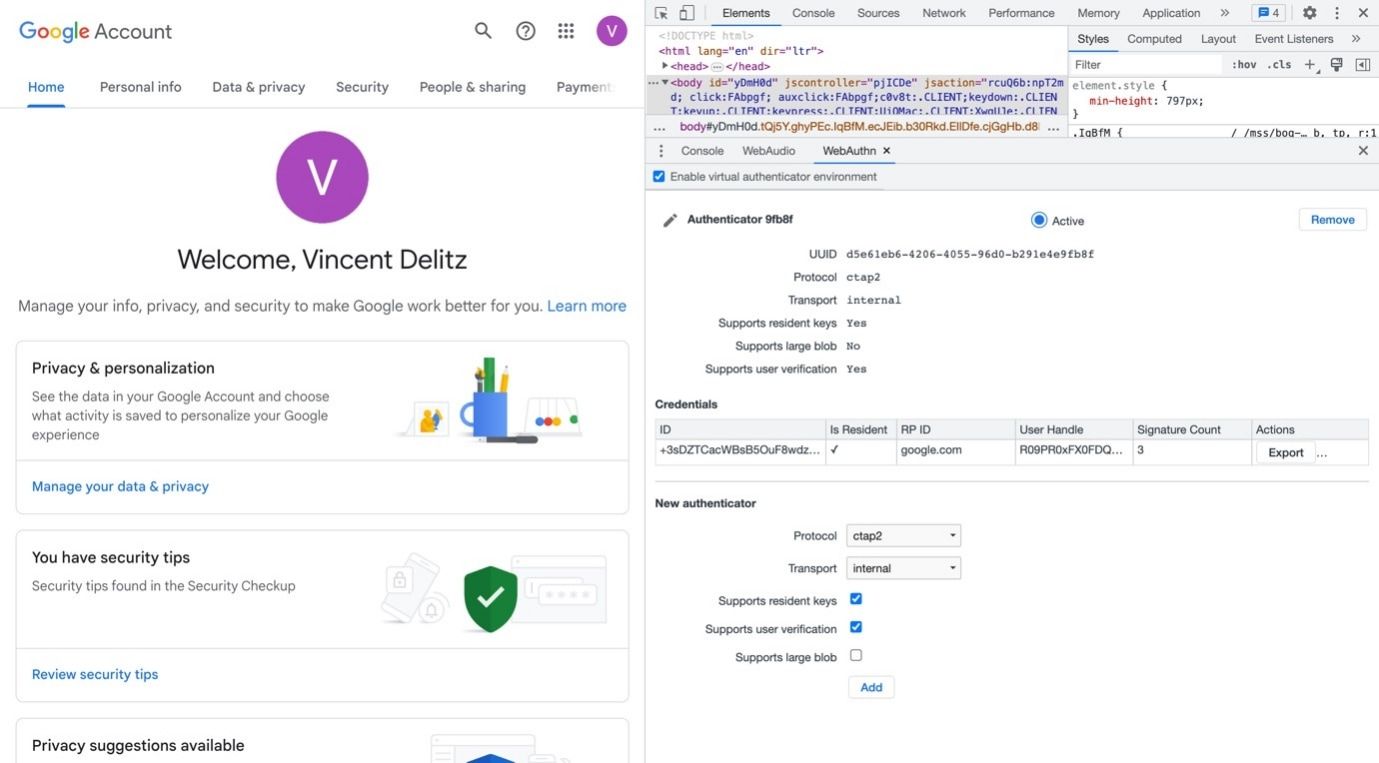Screen dimensions: 1379x763
Task: Click the ellipsis badge inside the head tag
Action: (717, 67)
